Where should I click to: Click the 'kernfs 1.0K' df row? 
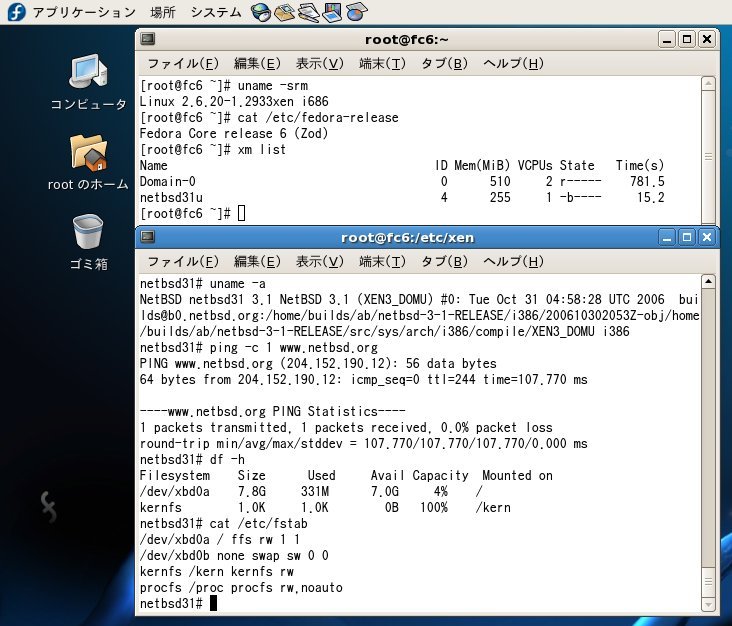click(x=325, y=507)
